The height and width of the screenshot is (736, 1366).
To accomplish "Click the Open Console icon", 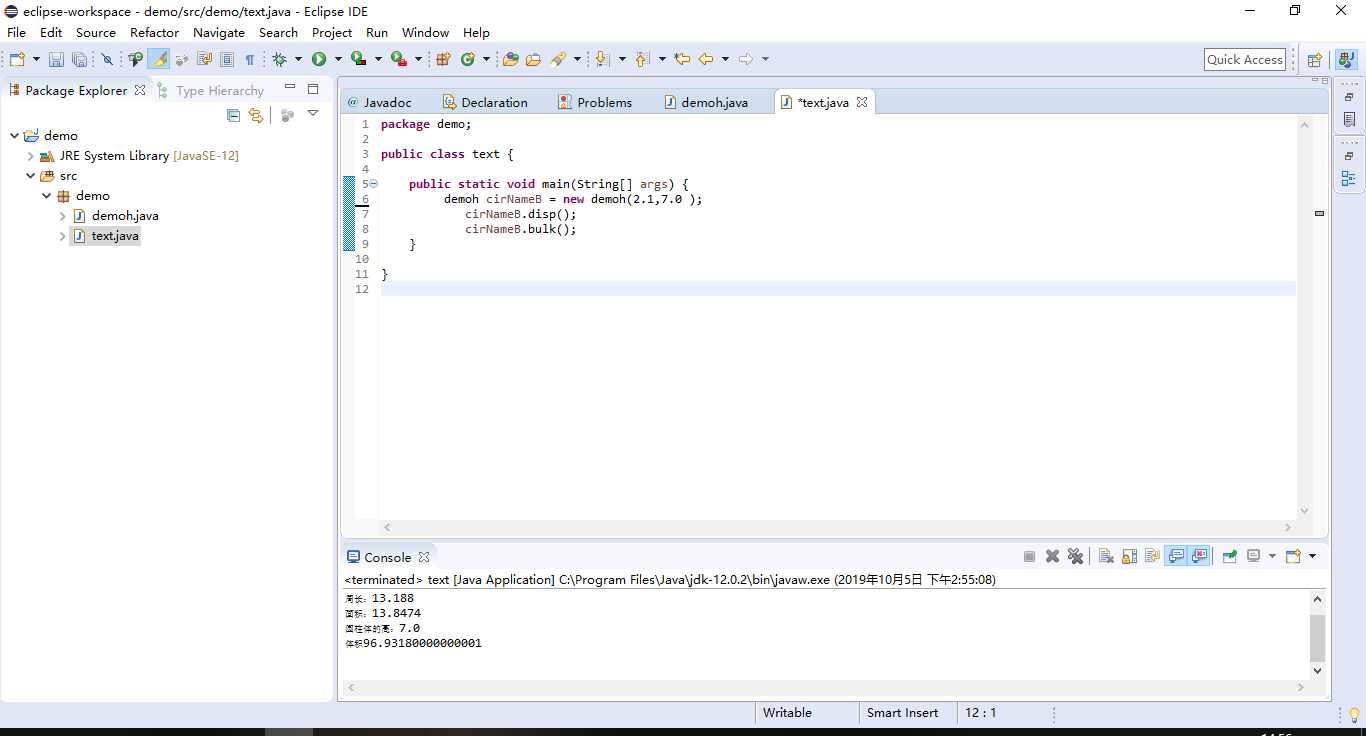I will click(1293, 556).
